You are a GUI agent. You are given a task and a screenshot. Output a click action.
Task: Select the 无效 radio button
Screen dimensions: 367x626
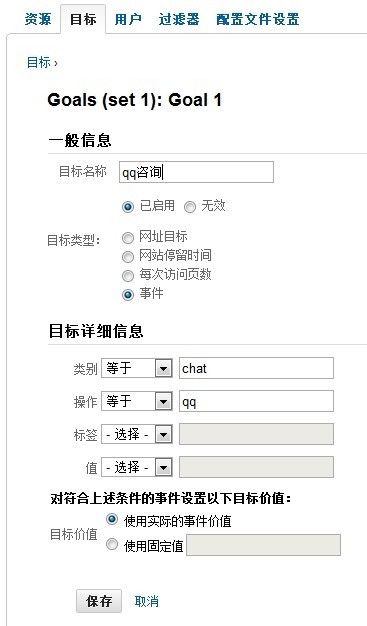tap(190, 207)
